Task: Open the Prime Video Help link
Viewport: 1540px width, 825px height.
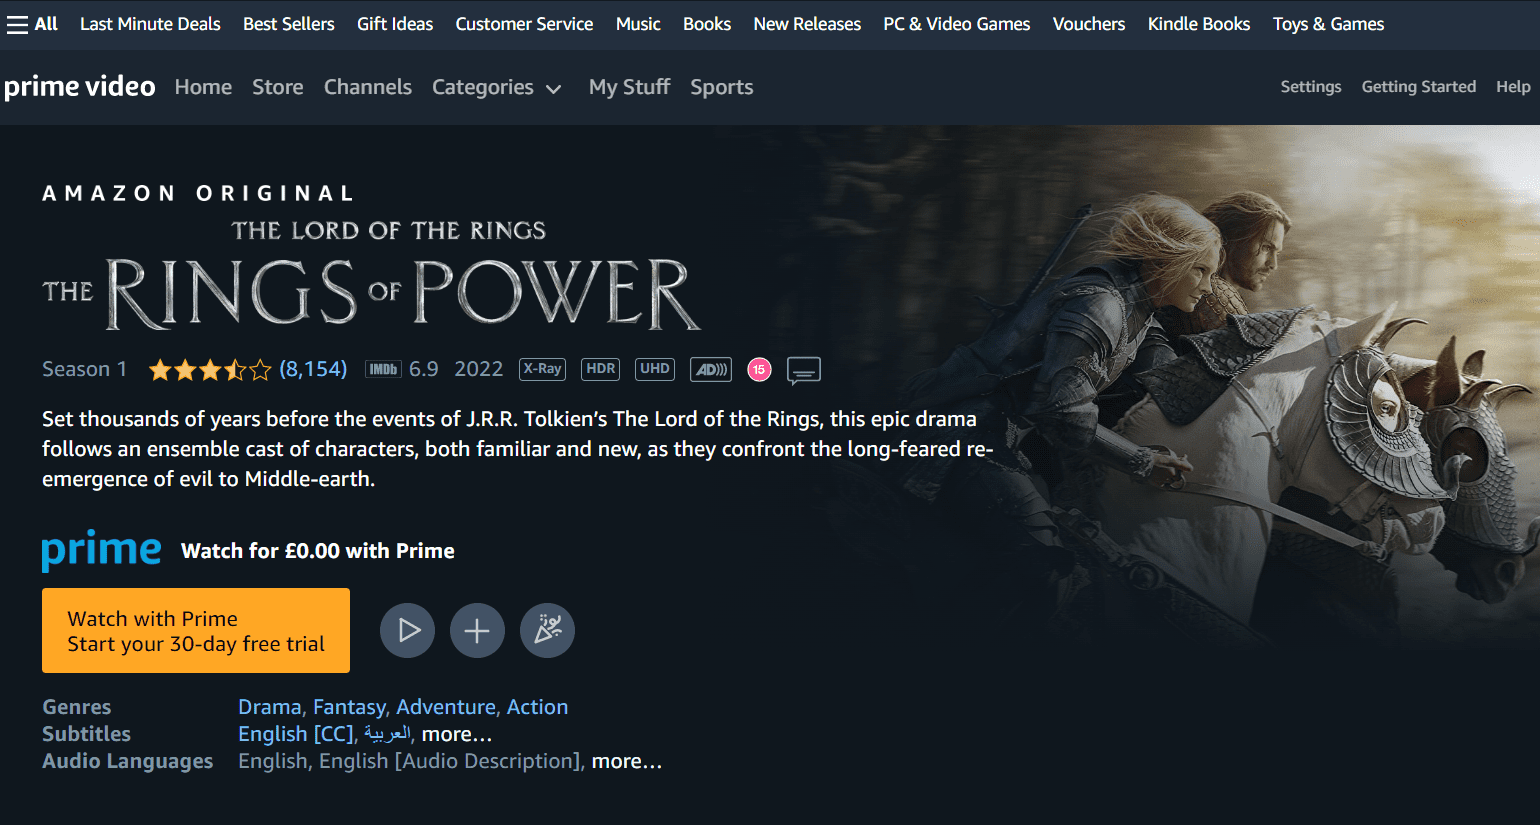Action: click(x=1513, y=87)
